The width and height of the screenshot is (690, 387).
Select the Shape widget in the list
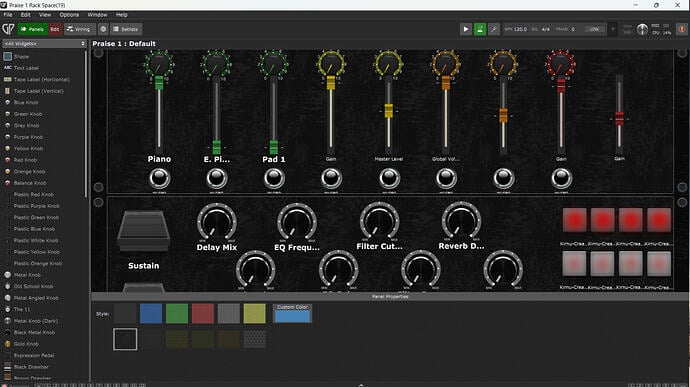pos(21,56)
